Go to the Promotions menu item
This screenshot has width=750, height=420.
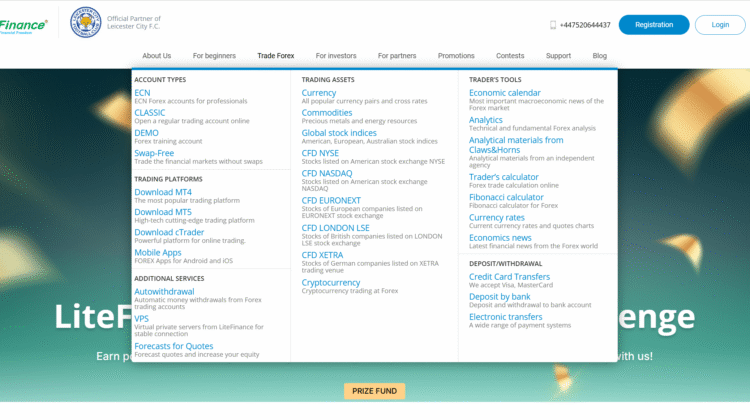pos(456,56)
